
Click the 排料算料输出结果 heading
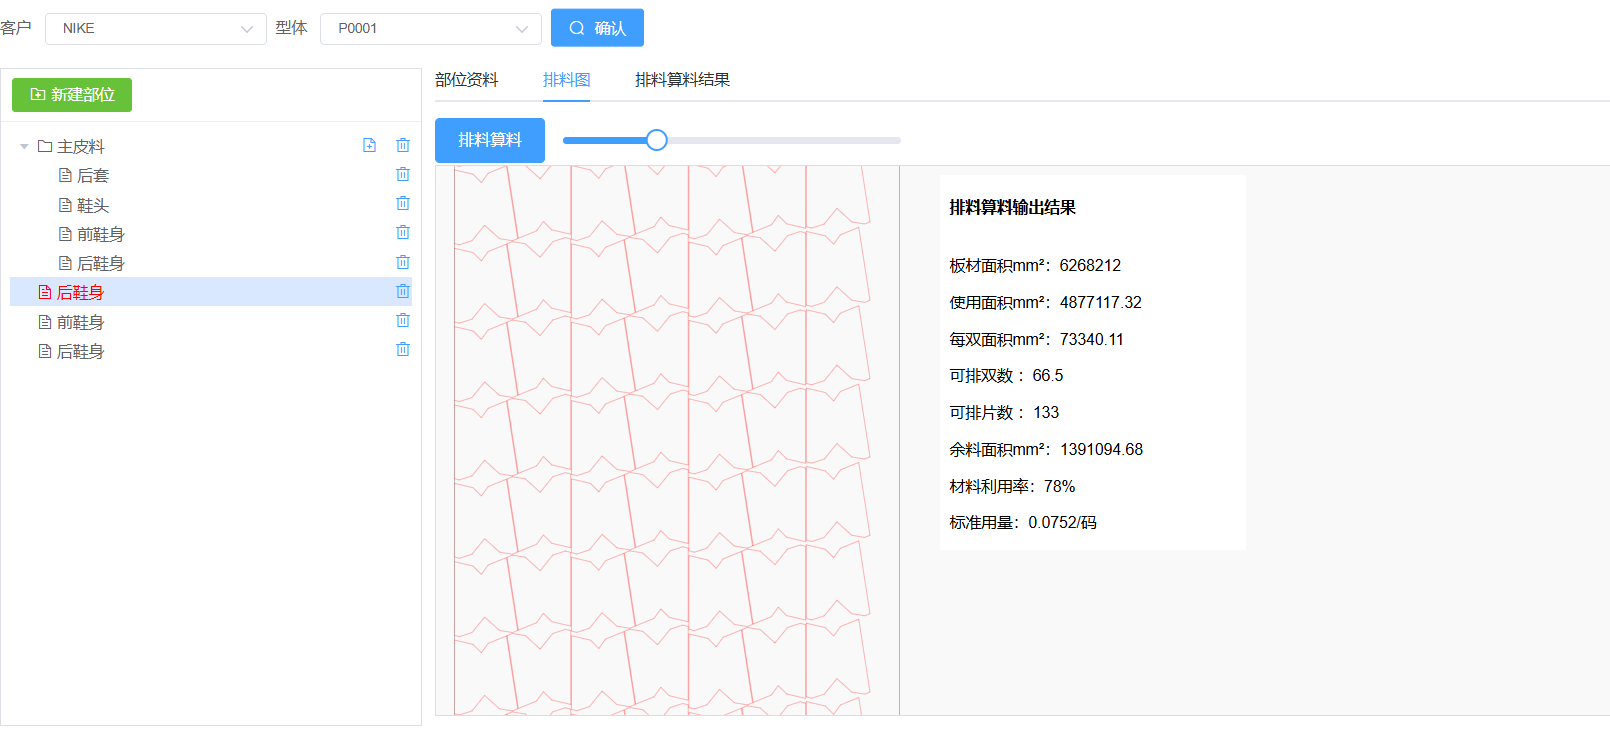1012,208
